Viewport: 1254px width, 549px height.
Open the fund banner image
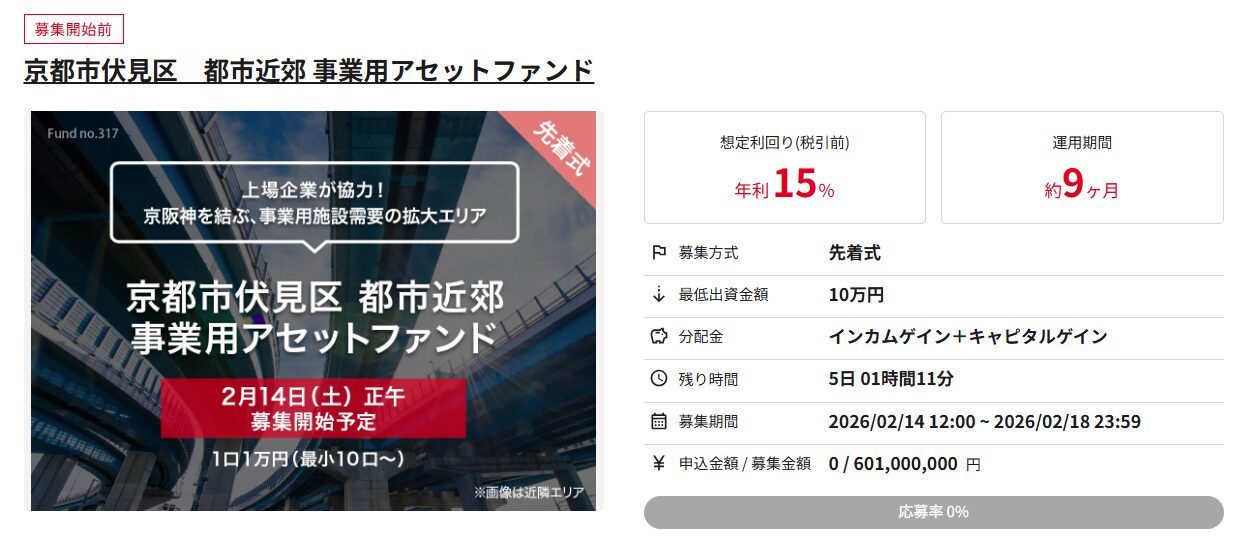[x=313, y=310]
